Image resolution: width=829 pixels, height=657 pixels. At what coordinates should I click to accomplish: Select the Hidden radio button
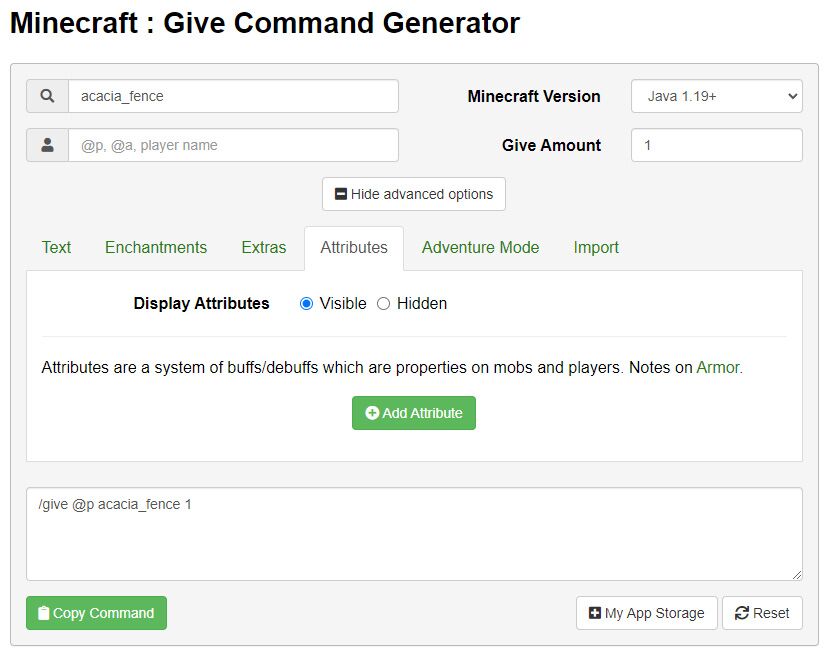click(383, 304)
